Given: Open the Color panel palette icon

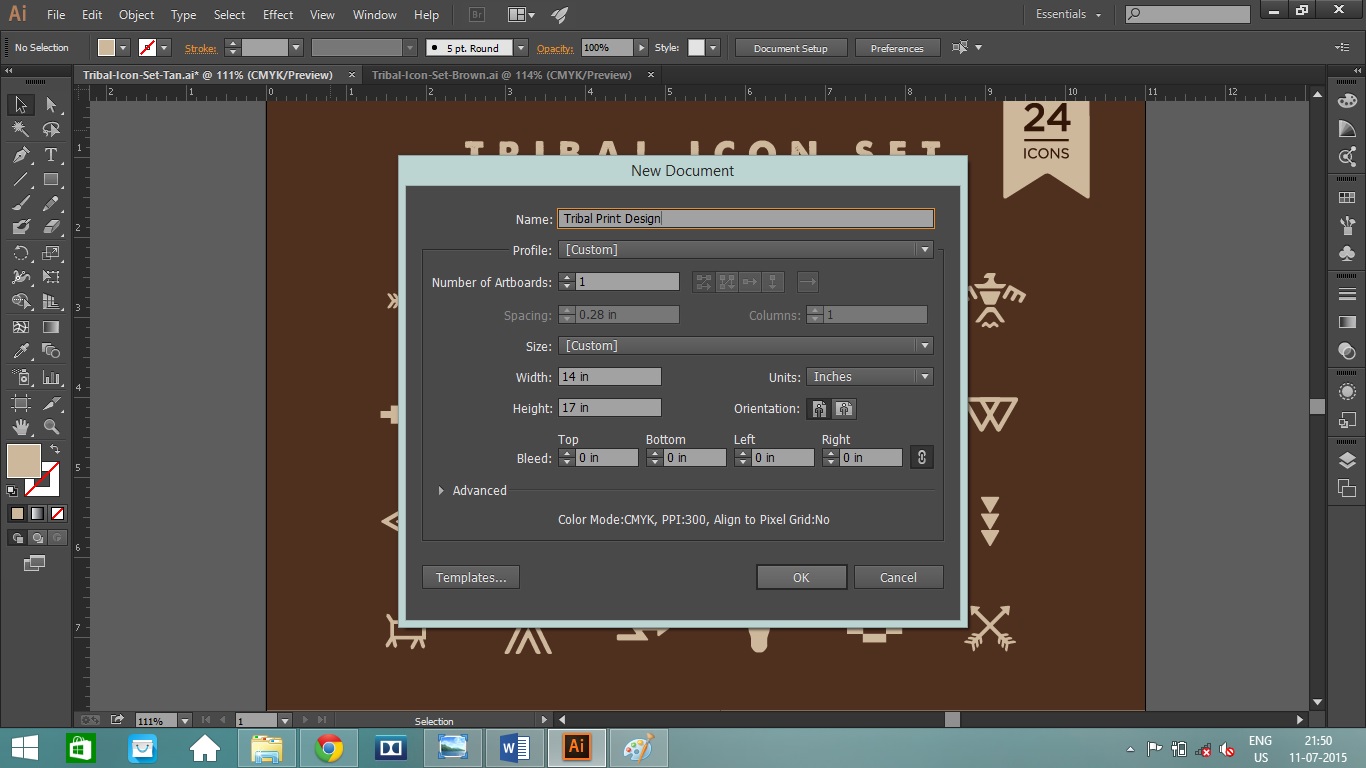Looking at the screenshot, I should point(1347,101).
